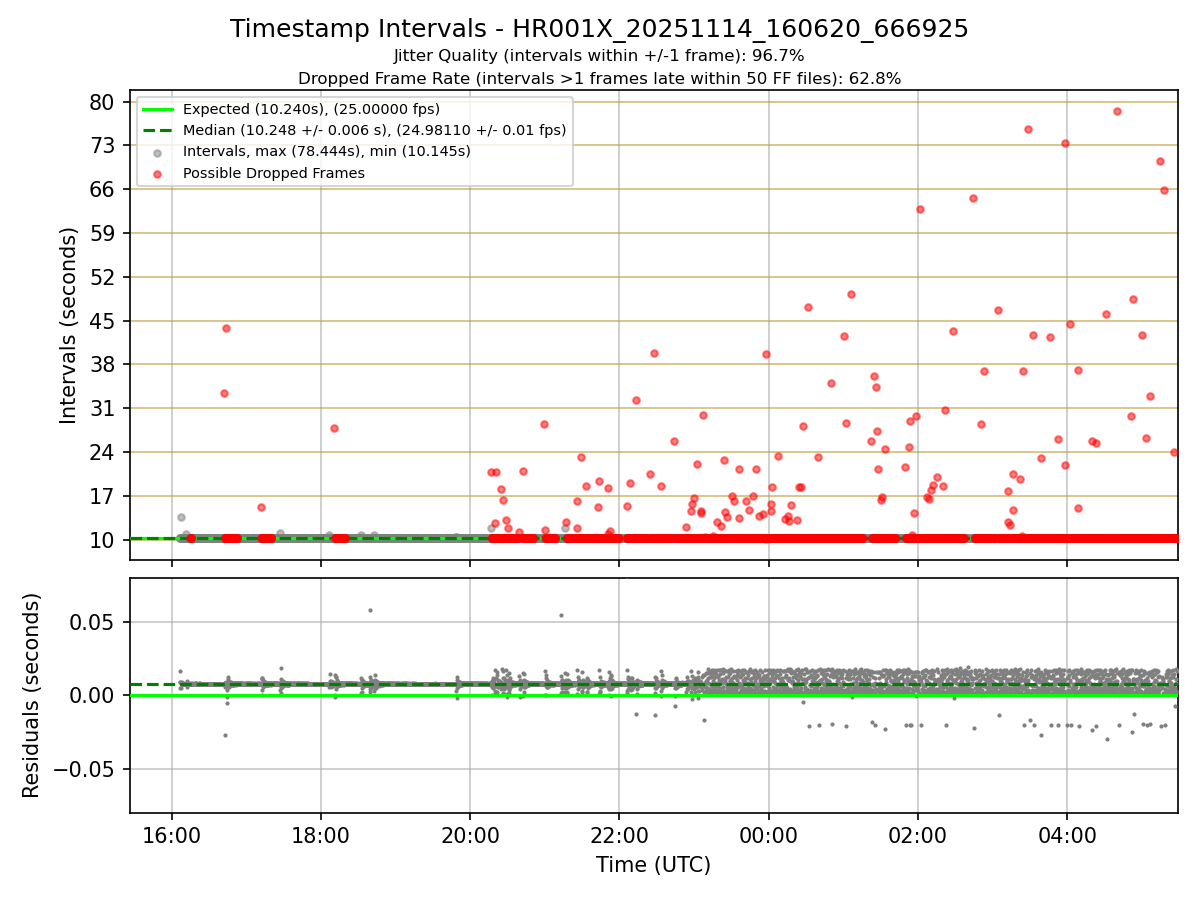Select the Dropped Frame Rate 62.8% subtitle line
The height and width of the screenshot is (900, 1200).
click(x=599, y=78)
